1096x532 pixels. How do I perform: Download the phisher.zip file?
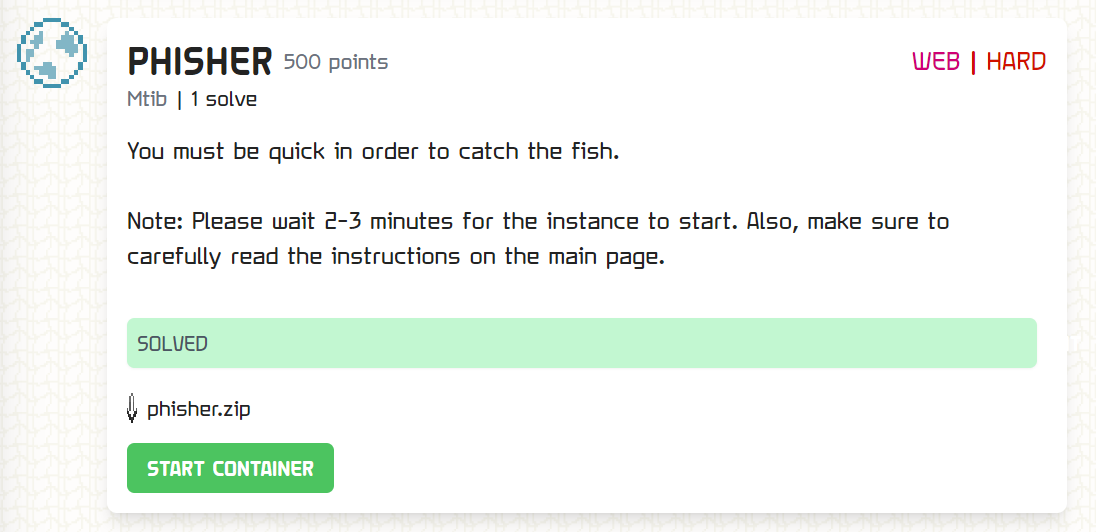pyautogui.click(x=198, y=409)
